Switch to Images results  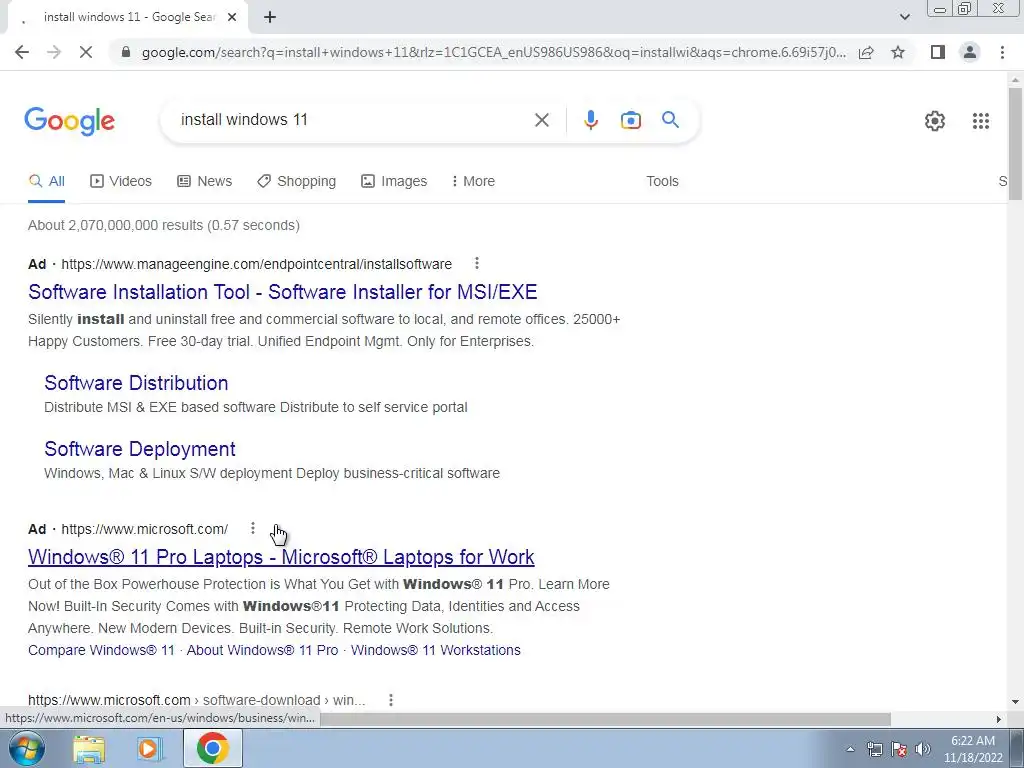[394, 181]
